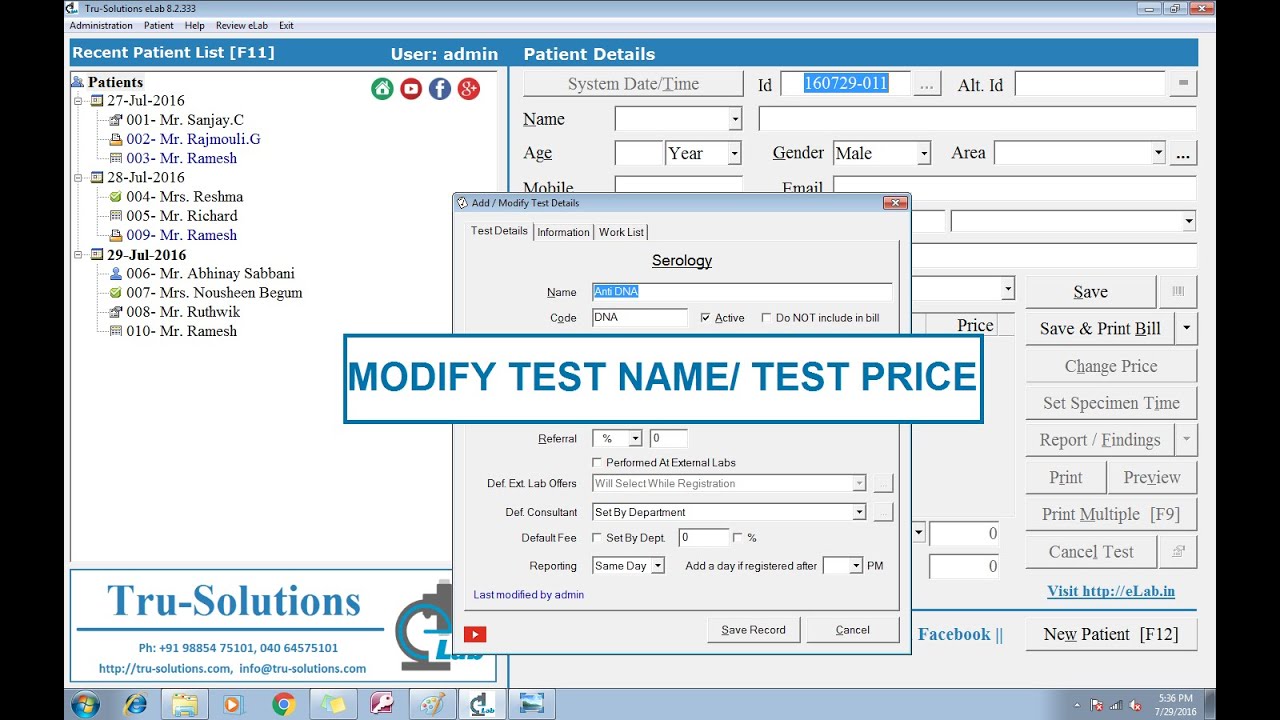Open Google Chrome from the taskbar
The image size is (1280, 720).
pyautogui.click(x=283, y=704)
